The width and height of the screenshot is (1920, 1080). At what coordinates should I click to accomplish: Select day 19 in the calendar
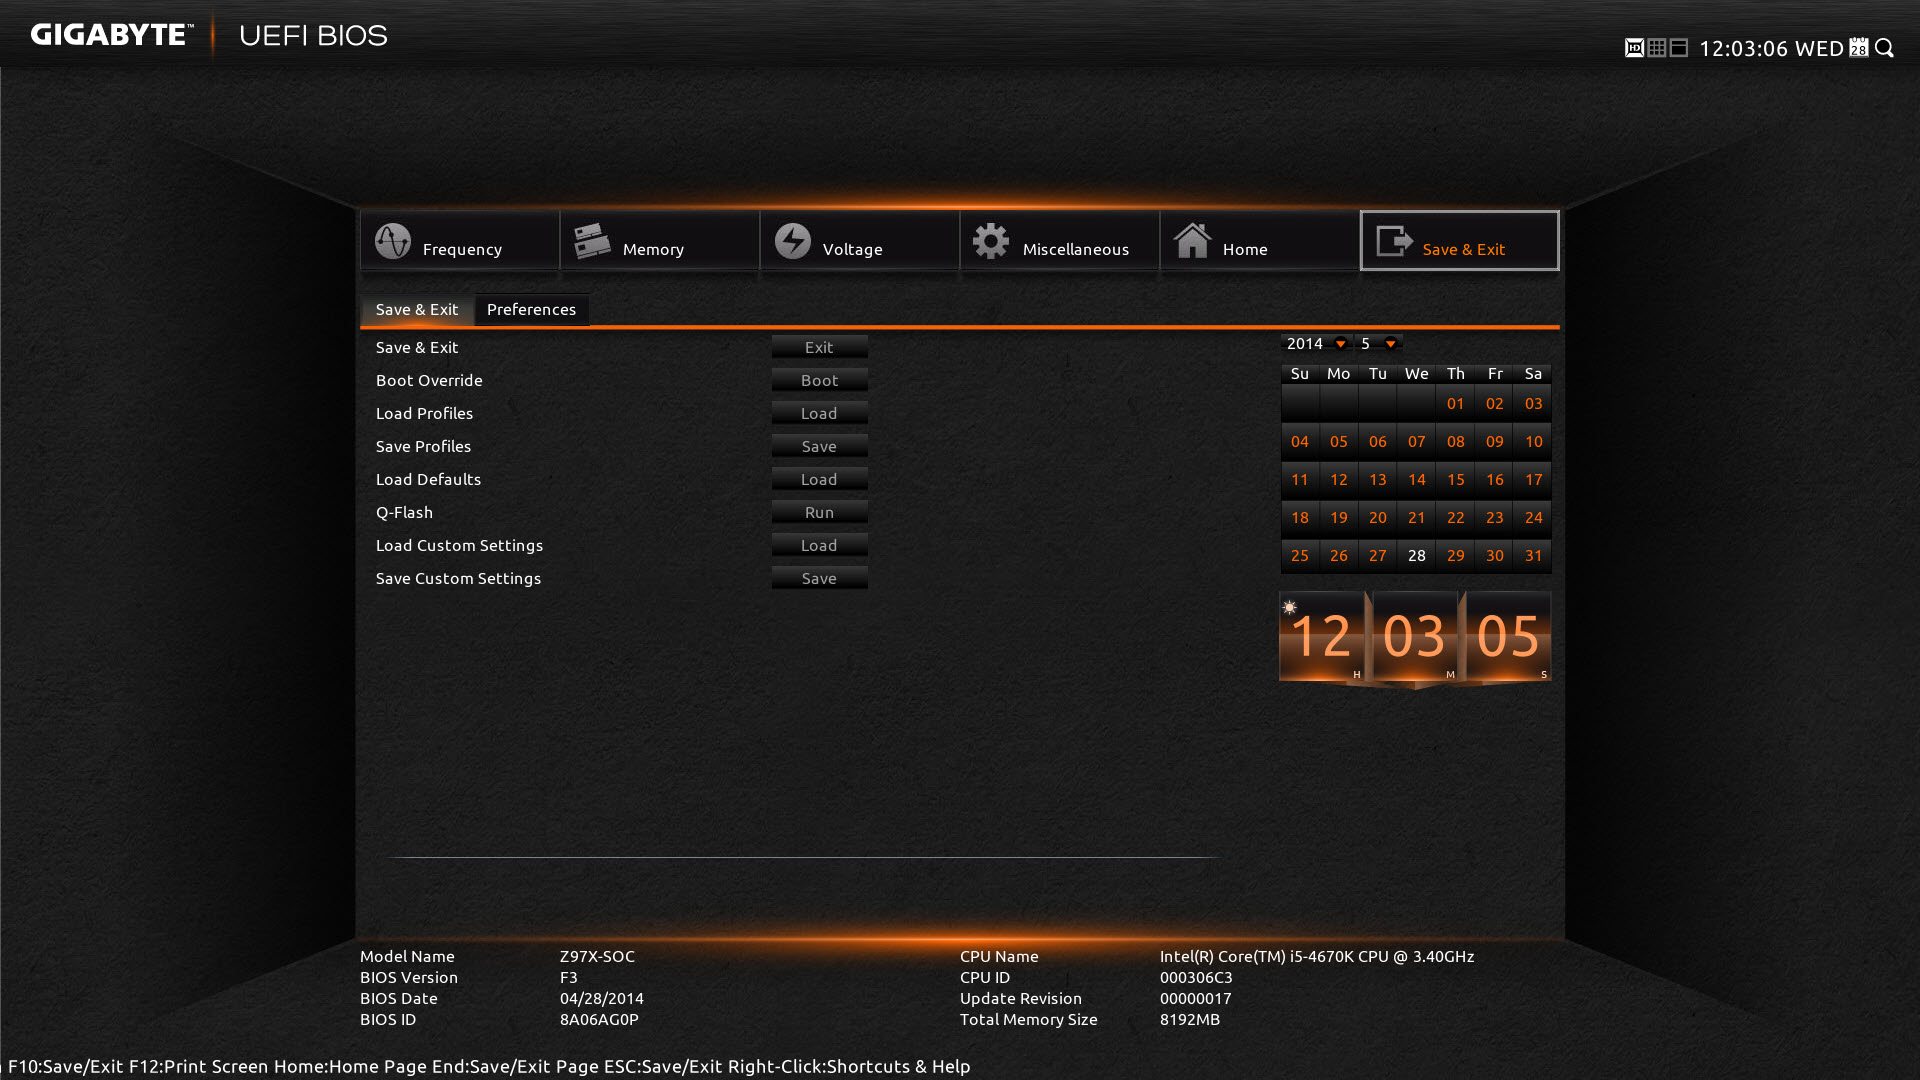[x=1338, y=518]
